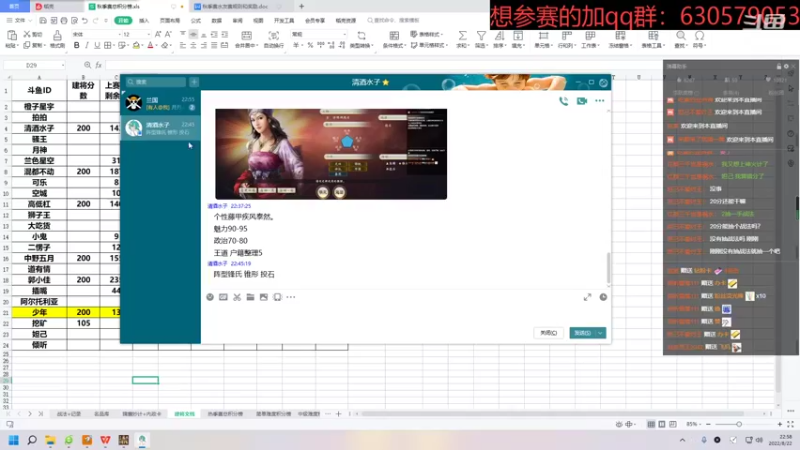This screenshot has width=800, height=450.
Task: Start a voice call in QQ chat
Action: [563, 101]
